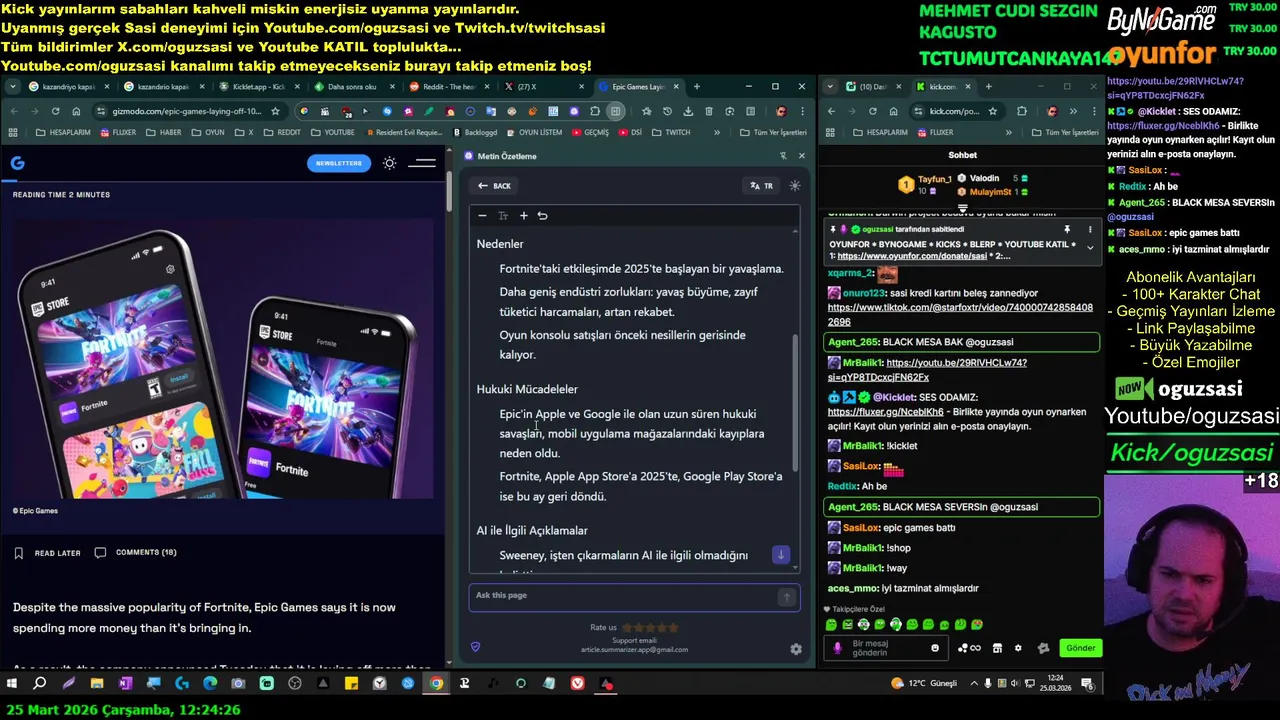Open notification center icon in taskbar

pyautogui.click(x=1087, y=684)
